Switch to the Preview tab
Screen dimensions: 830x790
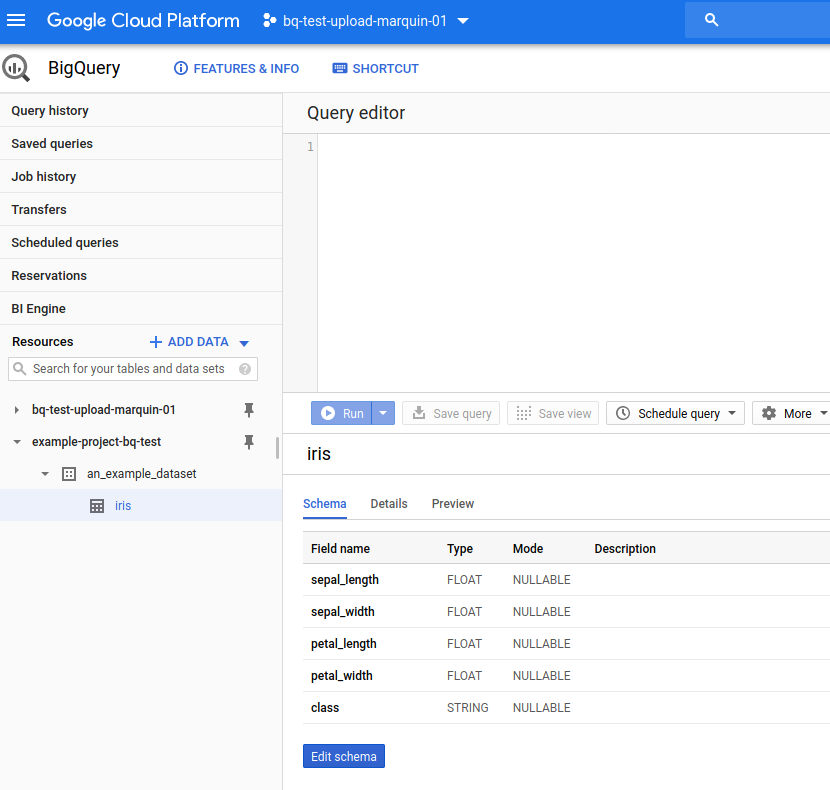click(x=453, y=504)
